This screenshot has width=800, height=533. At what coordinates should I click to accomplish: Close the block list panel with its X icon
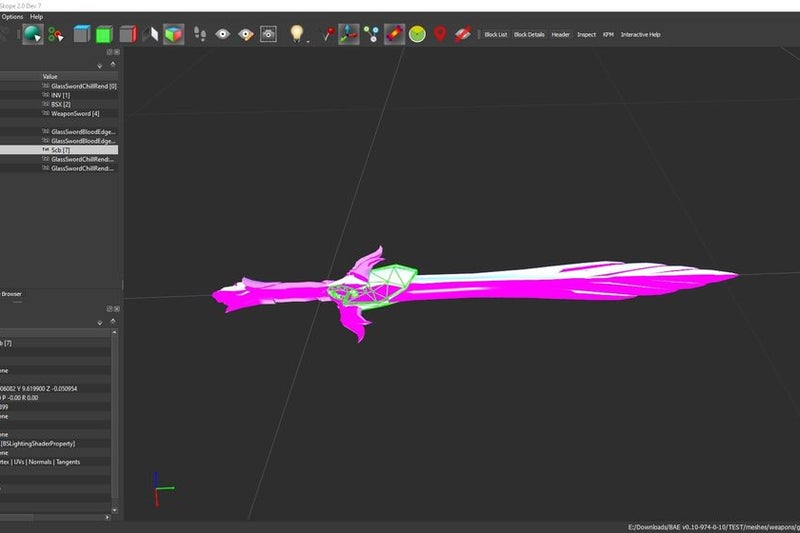click(x=117, y=52)
